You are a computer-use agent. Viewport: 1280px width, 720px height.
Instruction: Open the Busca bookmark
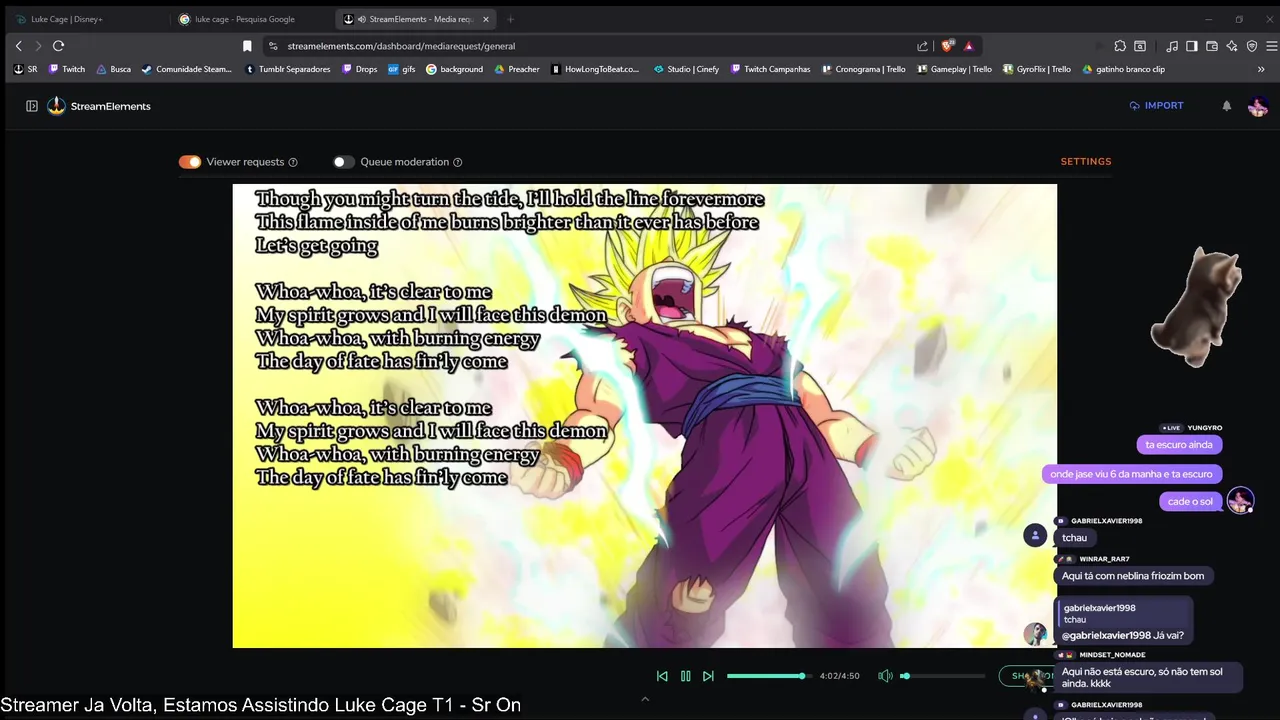[x=113, y=69]
